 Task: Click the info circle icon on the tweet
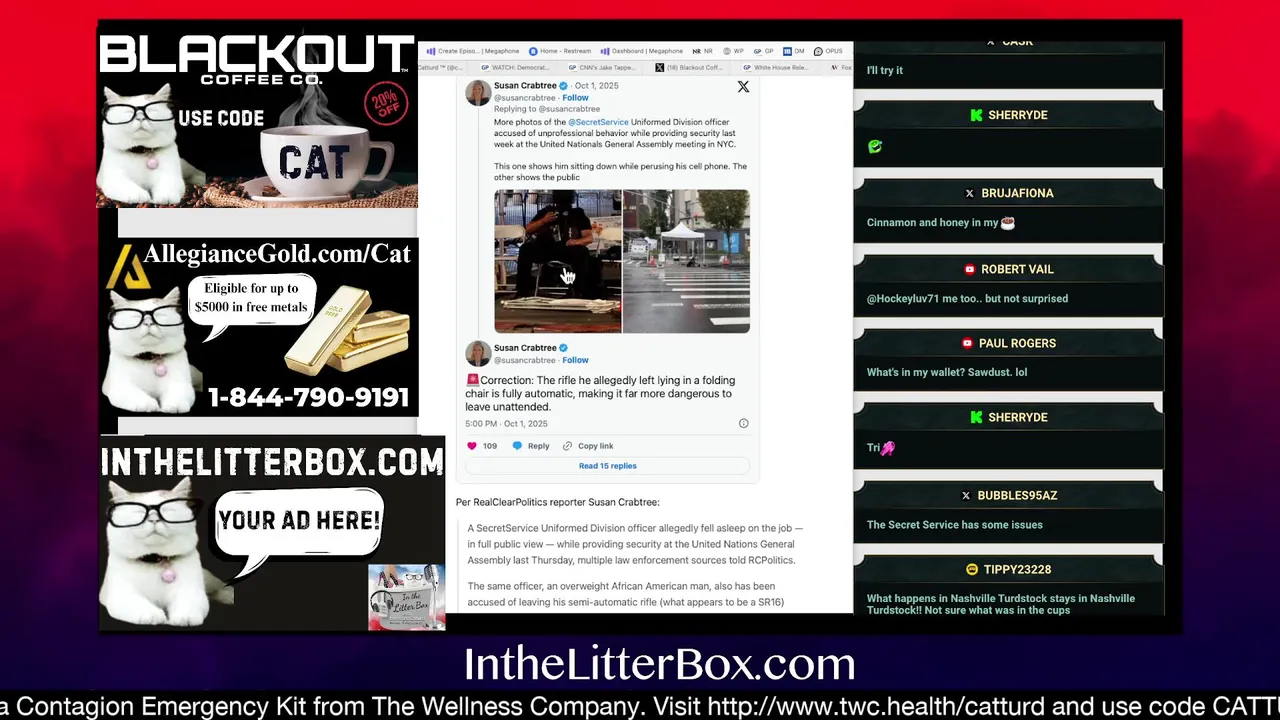click(743, 423)
